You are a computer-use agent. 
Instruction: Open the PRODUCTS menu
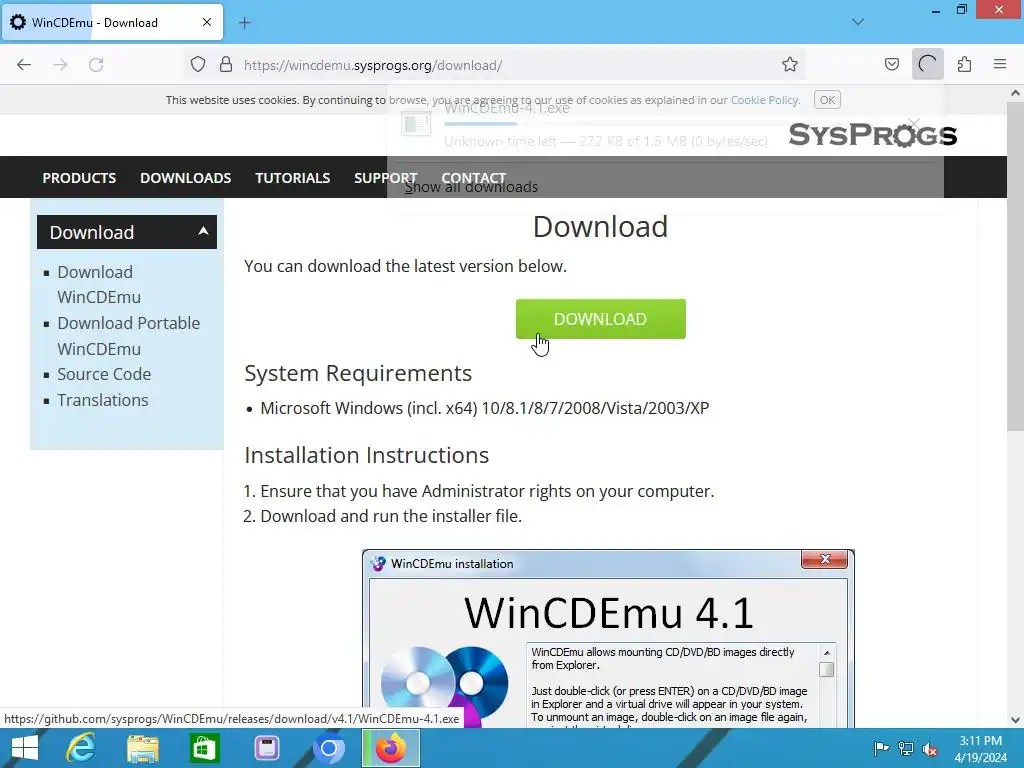click(79, 178)
